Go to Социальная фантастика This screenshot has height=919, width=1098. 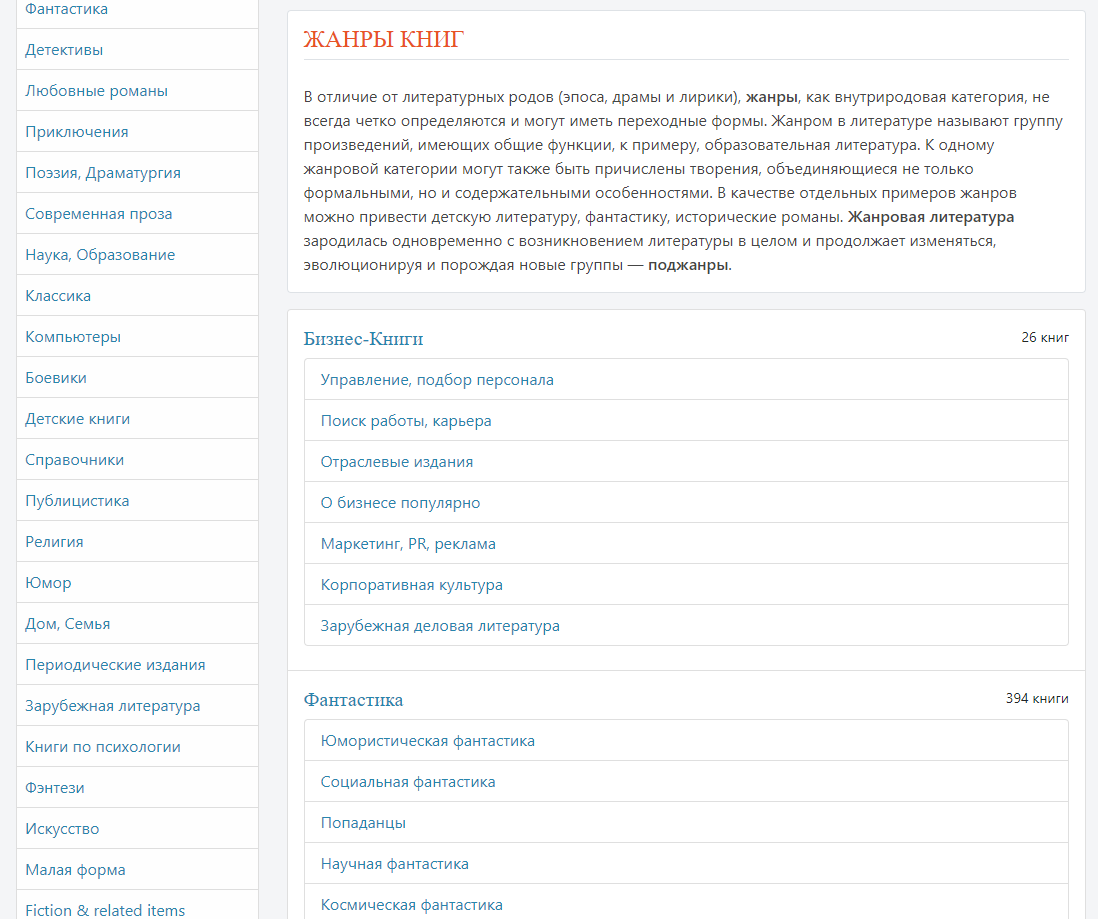(x=408, y=782)
